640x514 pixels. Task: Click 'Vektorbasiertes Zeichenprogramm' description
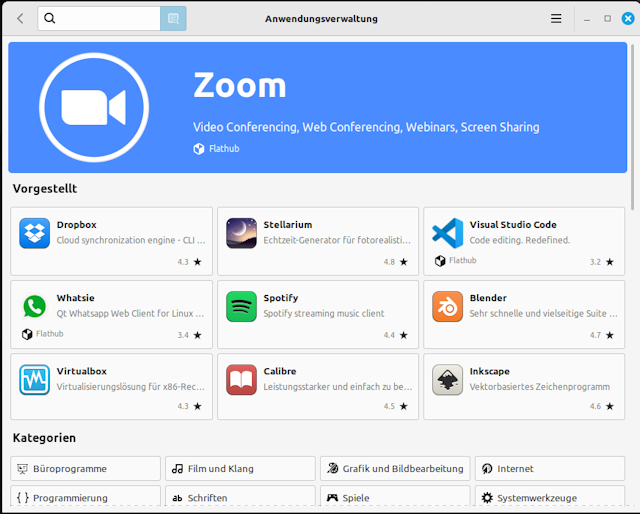540,387
